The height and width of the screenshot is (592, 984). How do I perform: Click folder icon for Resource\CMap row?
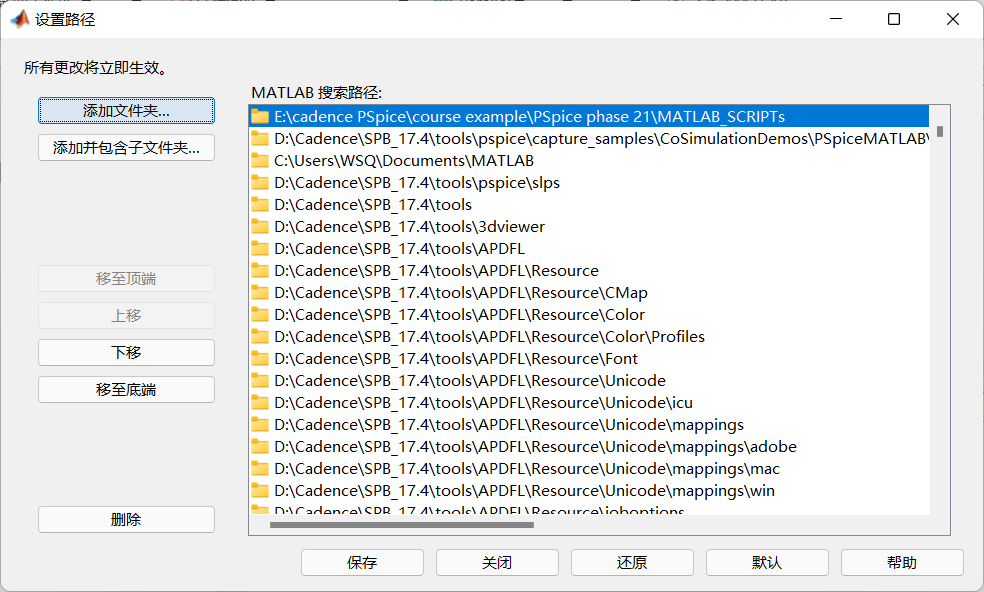coord(260,293)
